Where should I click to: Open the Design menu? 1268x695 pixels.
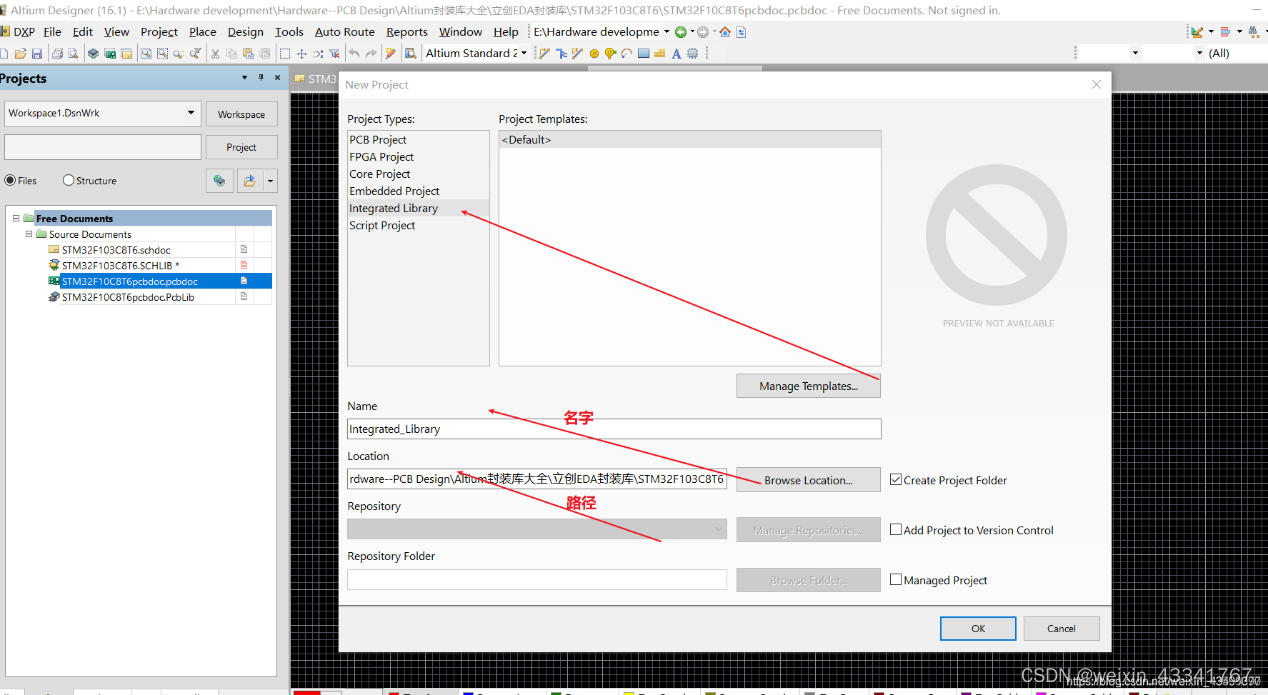pyautogui.click(x=246, y=32)
